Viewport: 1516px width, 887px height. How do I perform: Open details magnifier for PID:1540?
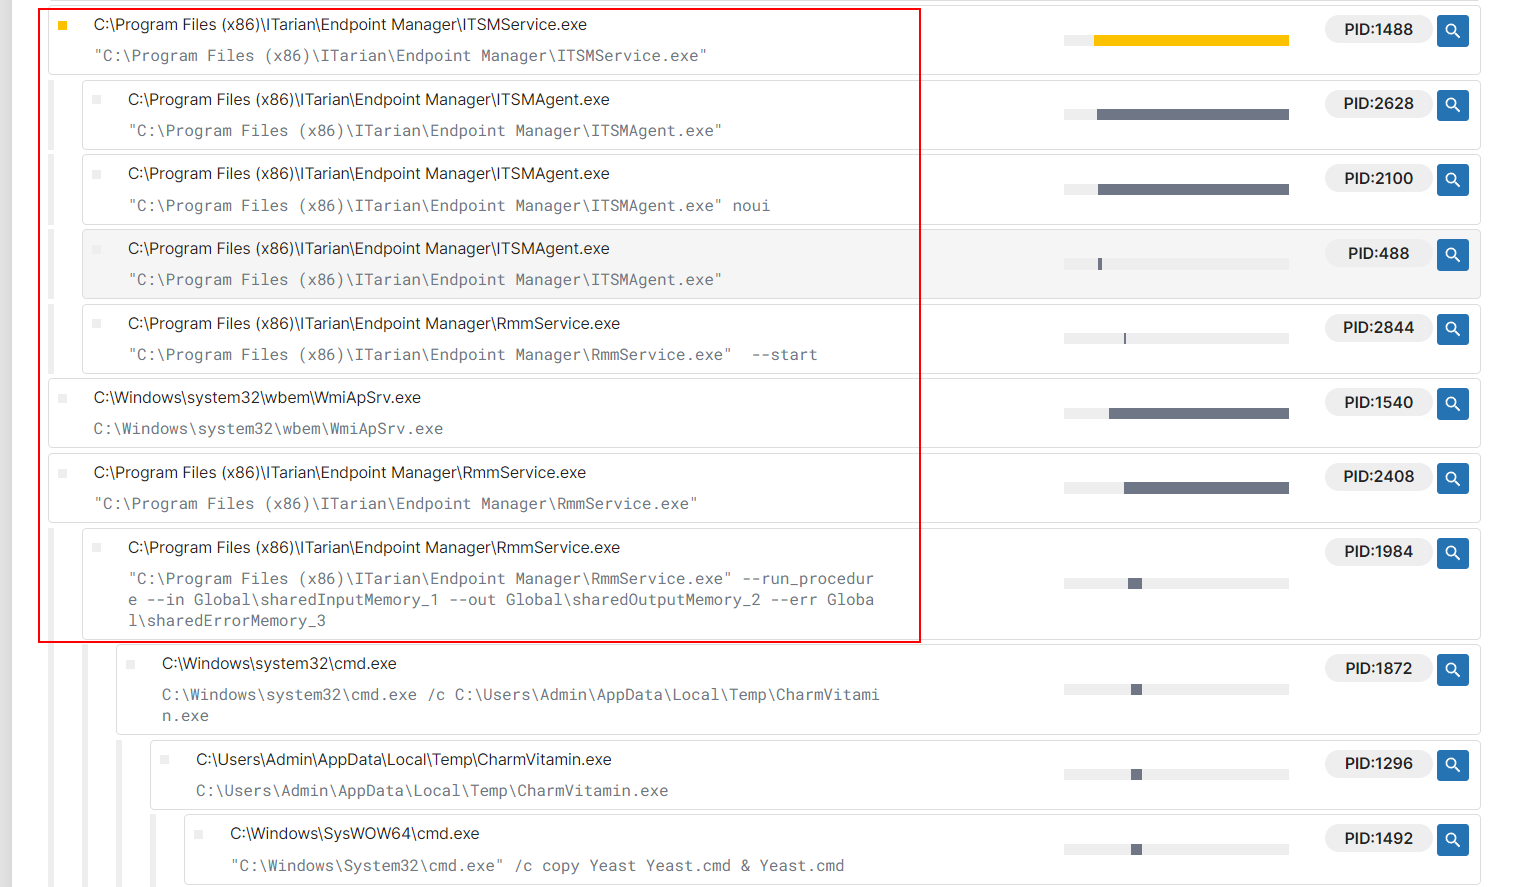1452,404
